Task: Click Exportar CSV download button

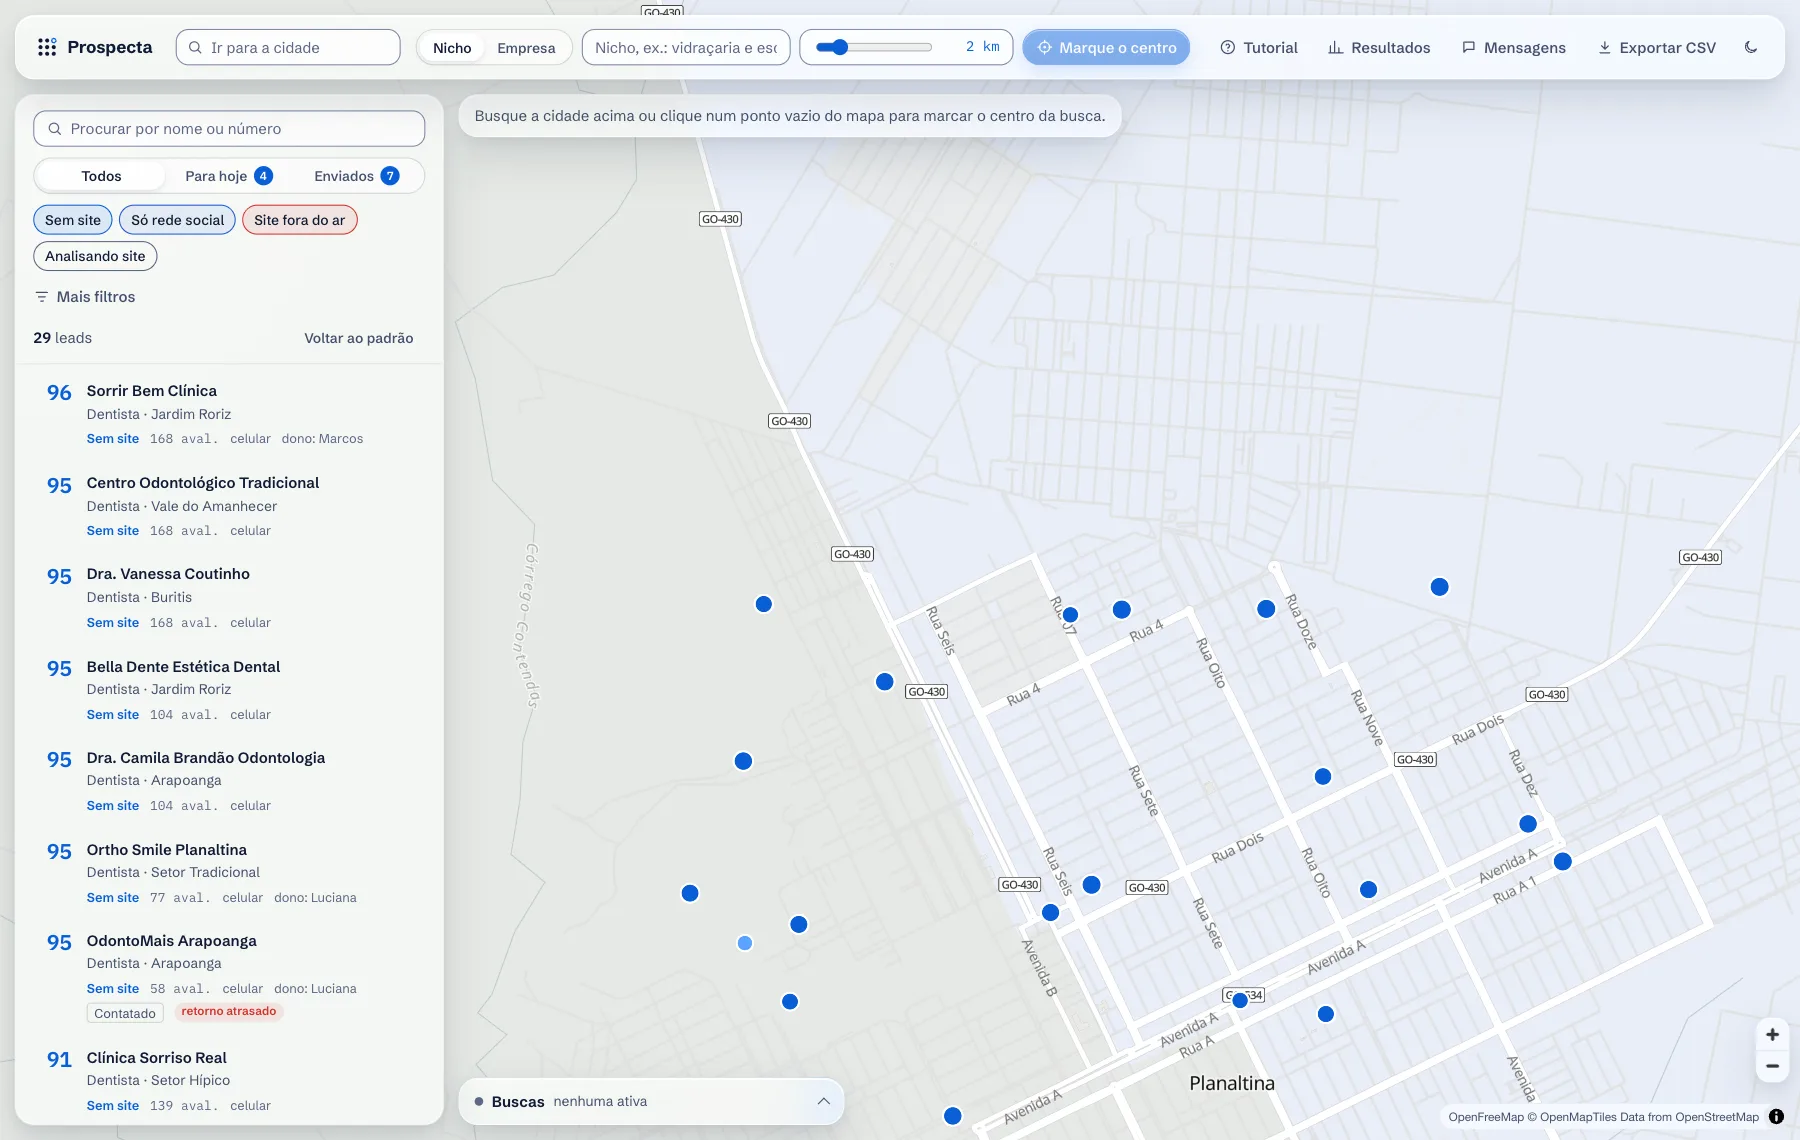Action: tap(1657, 47)
